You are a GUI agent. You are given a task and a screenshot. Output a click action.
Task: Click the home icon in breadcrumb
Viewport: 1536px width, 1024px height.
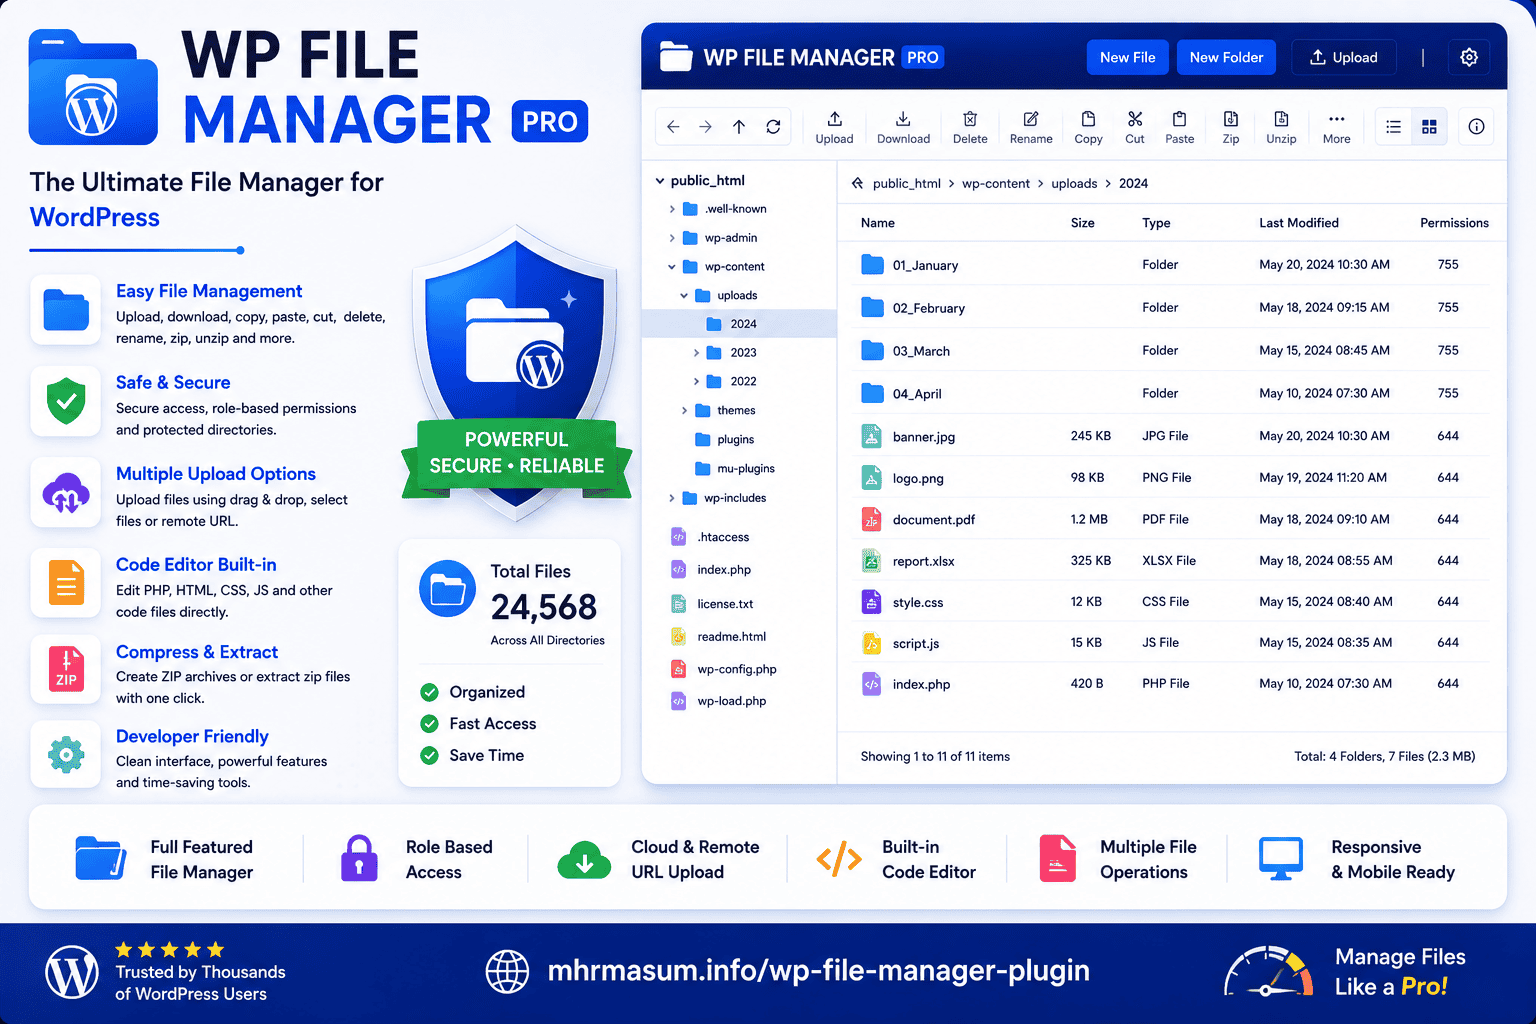coord(857,183)
